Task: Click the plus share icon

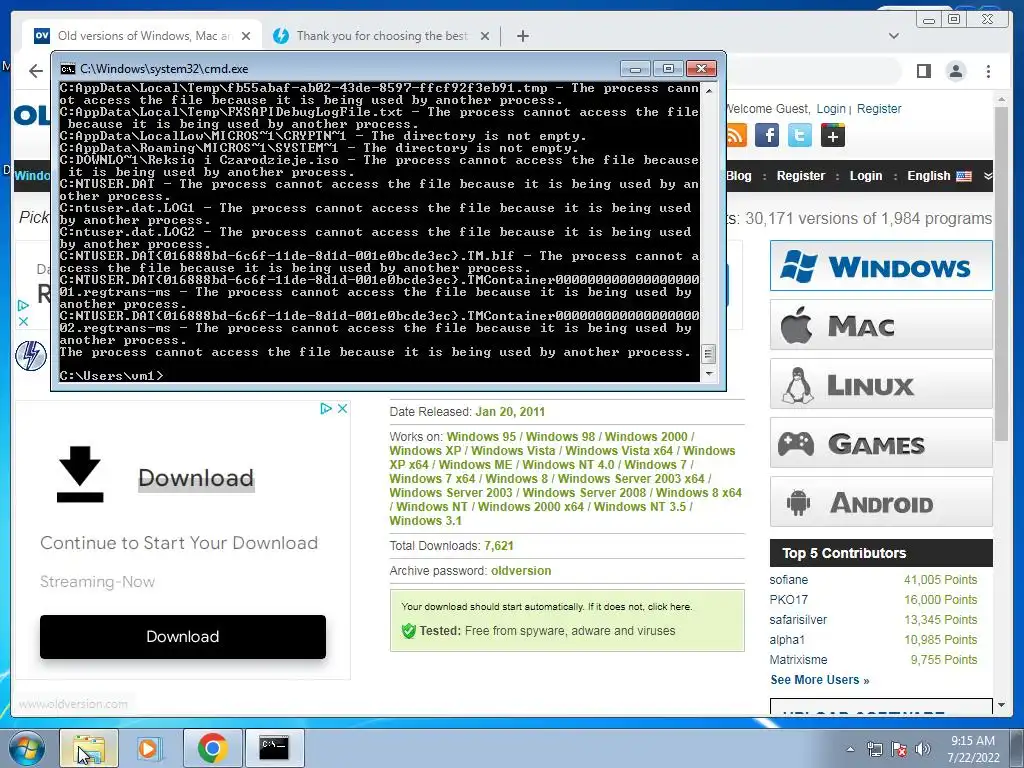Action: tap(833, 136)
